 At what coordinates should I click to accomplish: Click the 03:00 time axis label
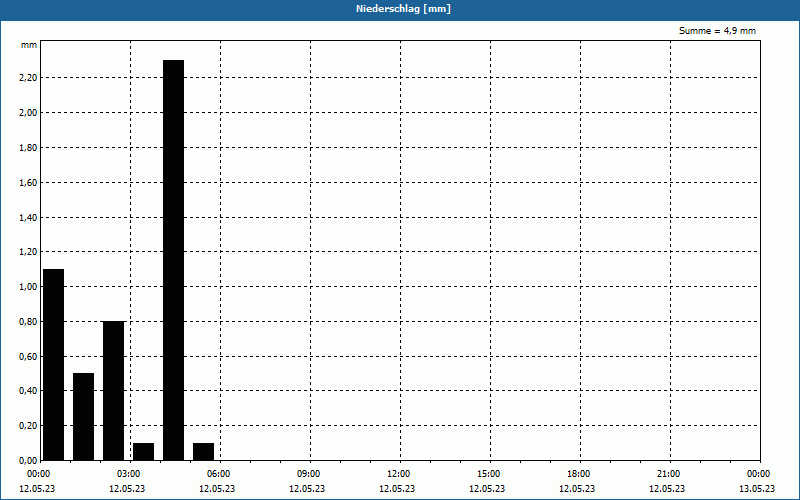(x=129, y=474)
